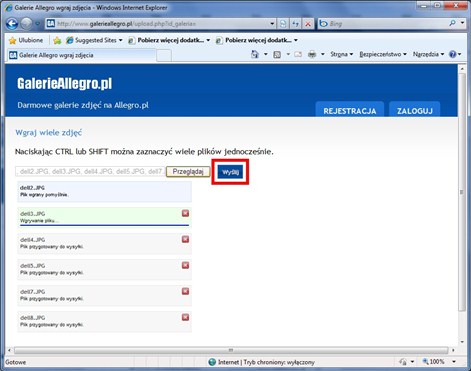This screenshot has width=471, height=371.
Task: Open the Narzędzia menu
Action: click(428, 54)
